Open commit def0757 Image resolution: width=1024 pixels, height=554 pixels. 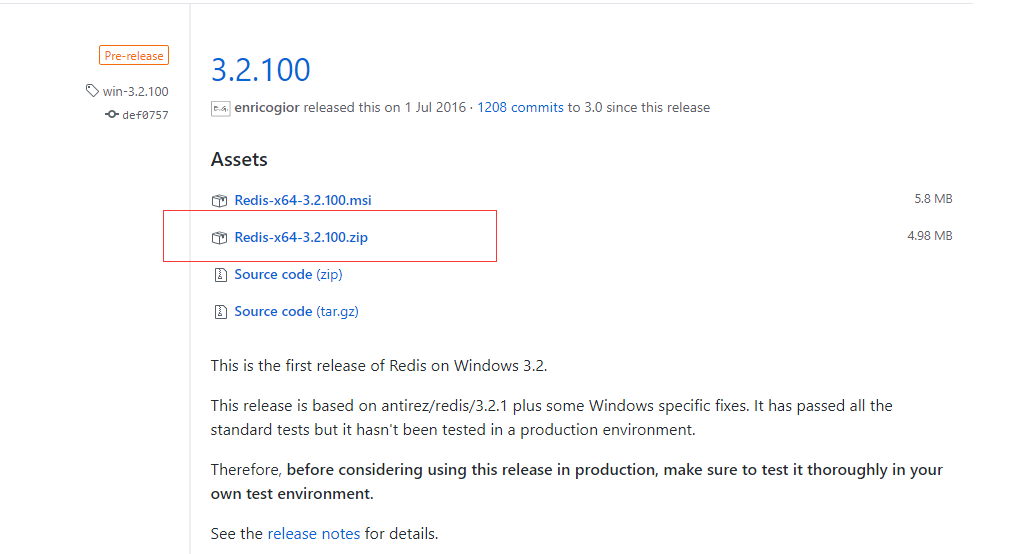click(145, 115)
